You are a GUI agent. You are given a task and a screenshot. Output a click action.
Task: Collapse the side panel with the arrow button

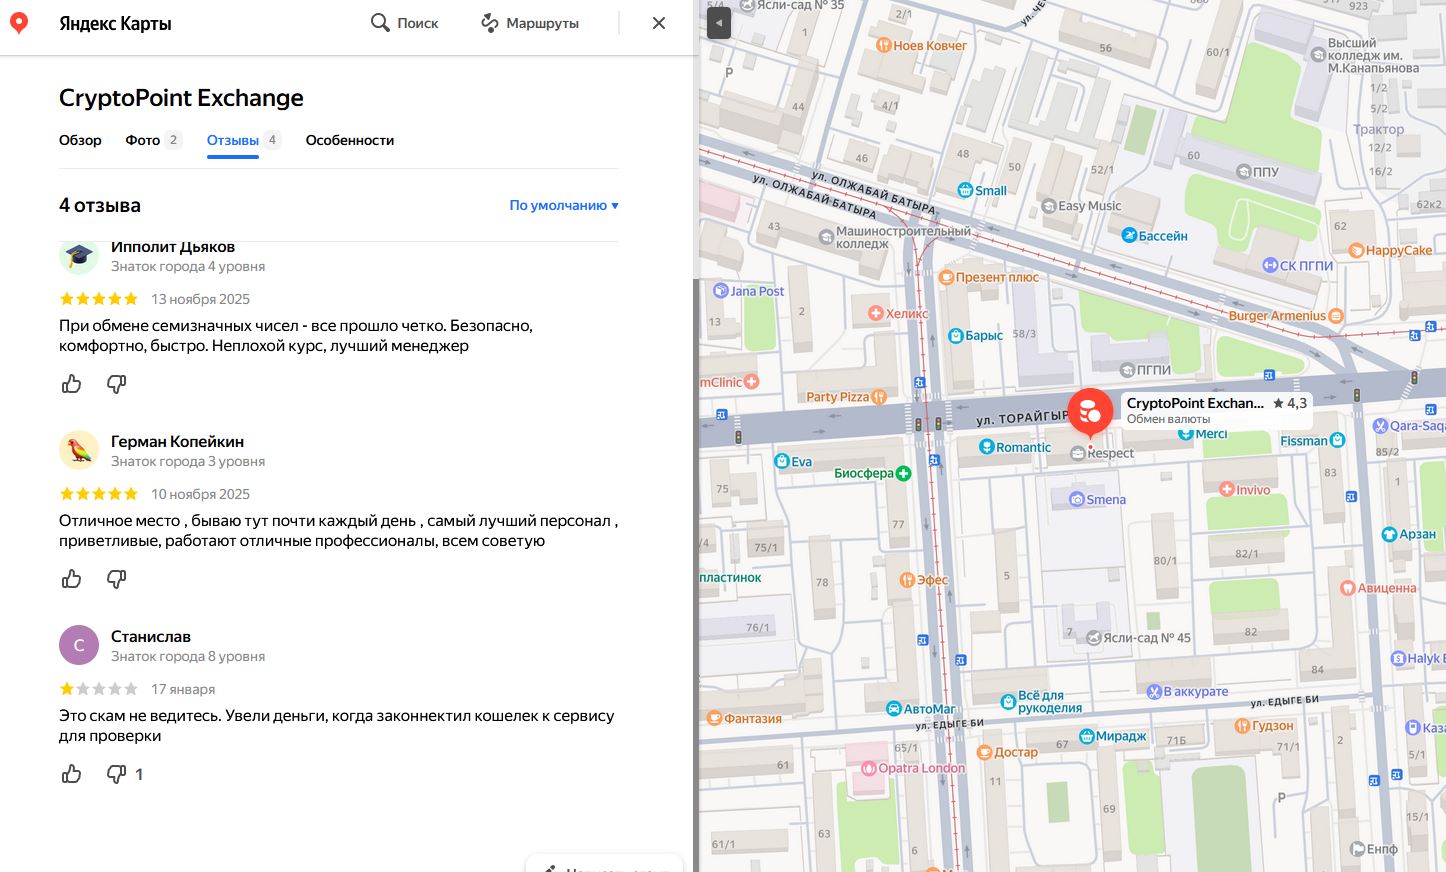[x=719, y=23]
